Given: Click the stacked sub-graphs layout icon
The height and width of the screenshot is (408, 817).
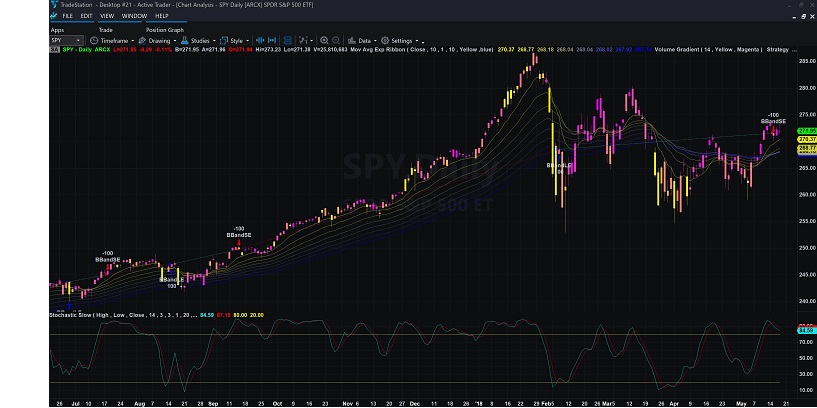Looking at the screenshot, I should point(287,41).
